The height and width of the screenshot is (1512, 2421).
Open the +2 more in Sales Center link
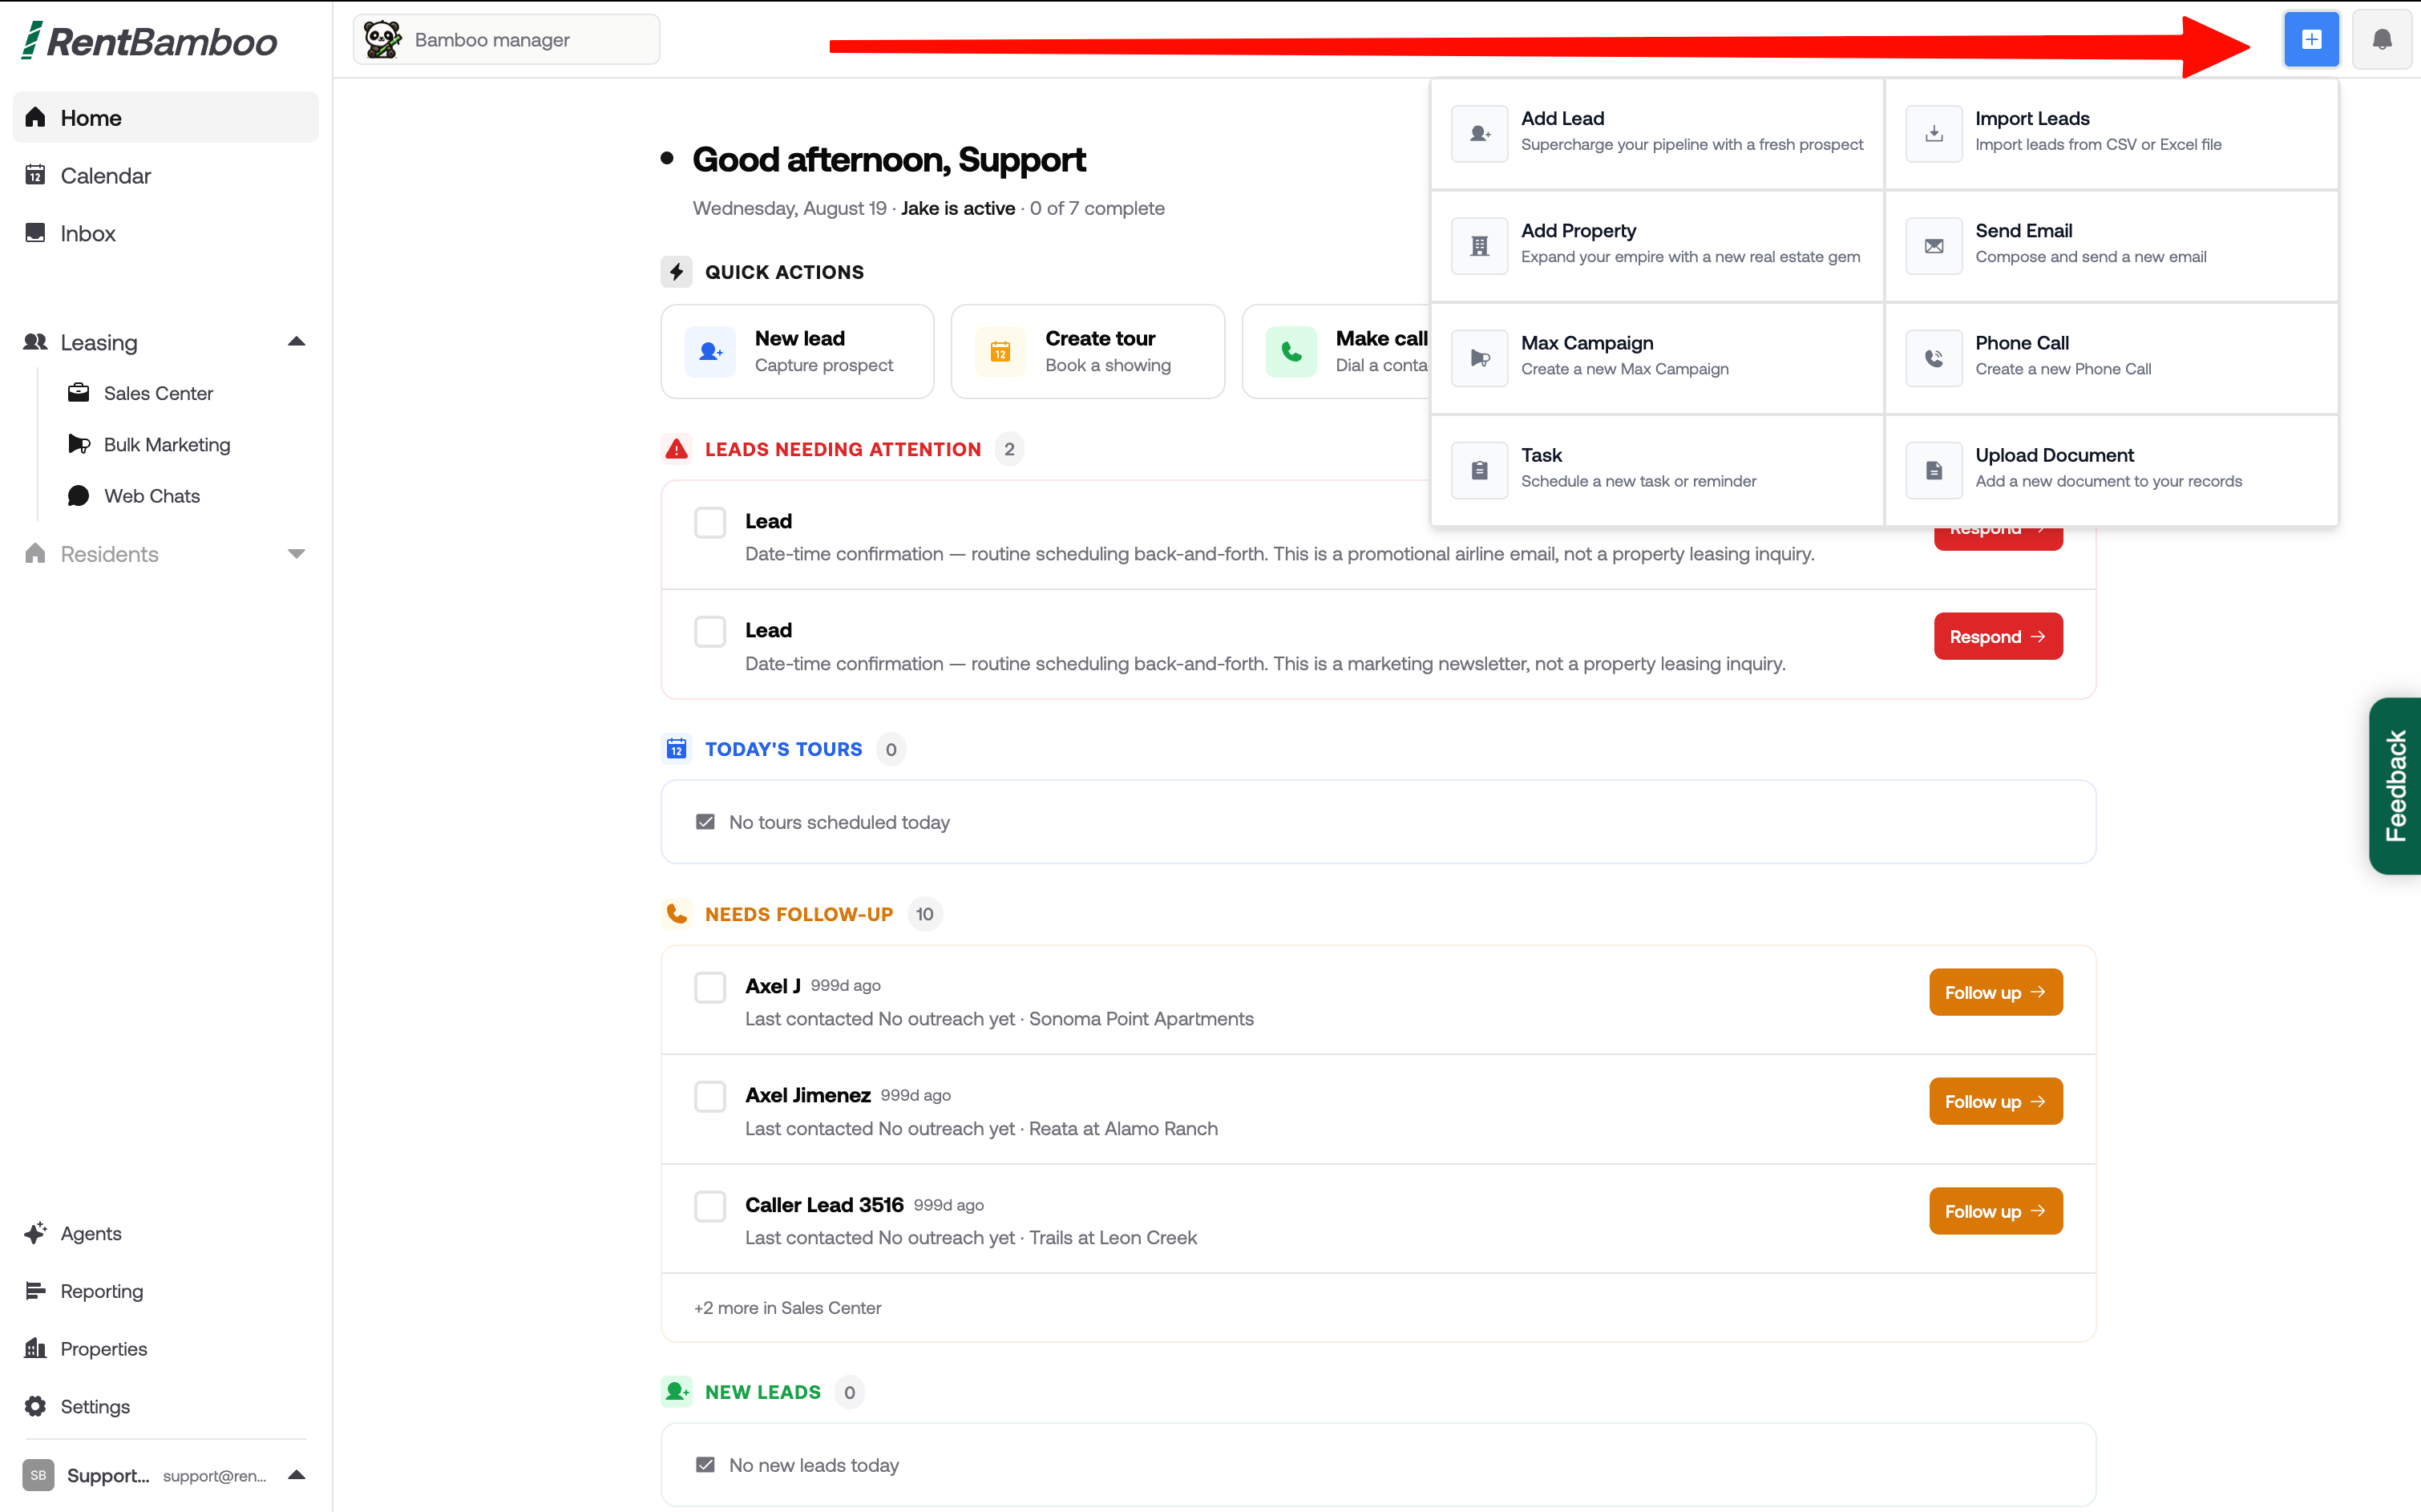coord(788,1308)
